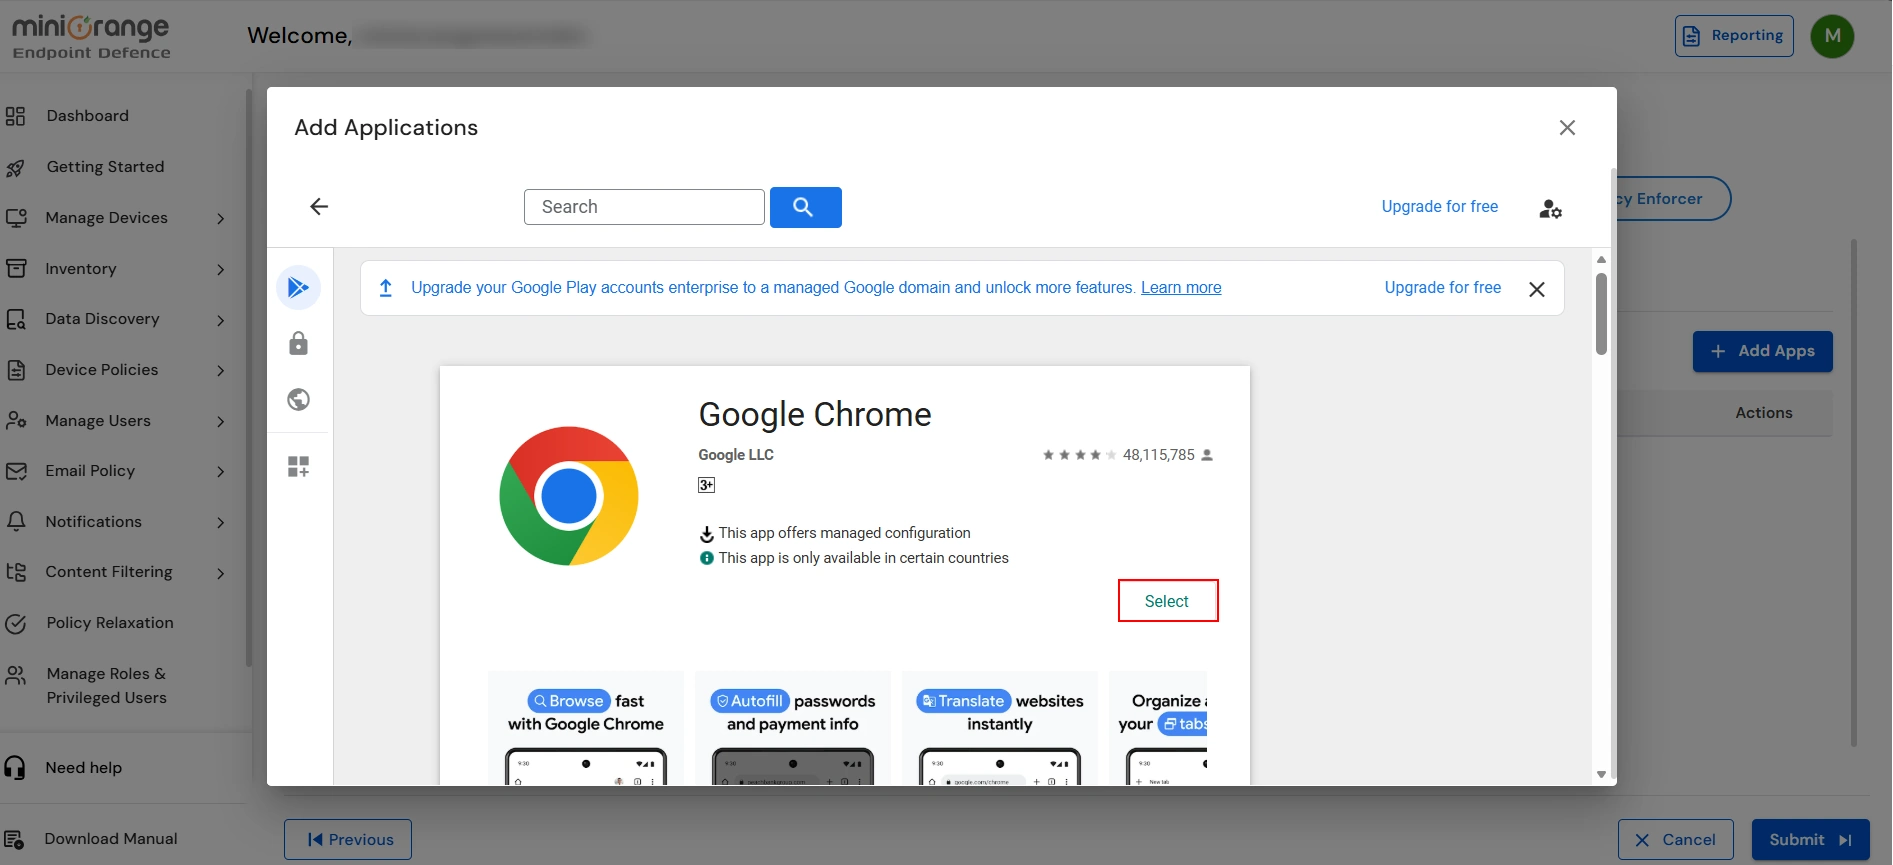The width and height of the screenshot is (1893, 865).
Task: Expand the Inventory menu chevron
Action: click(220, 270)
